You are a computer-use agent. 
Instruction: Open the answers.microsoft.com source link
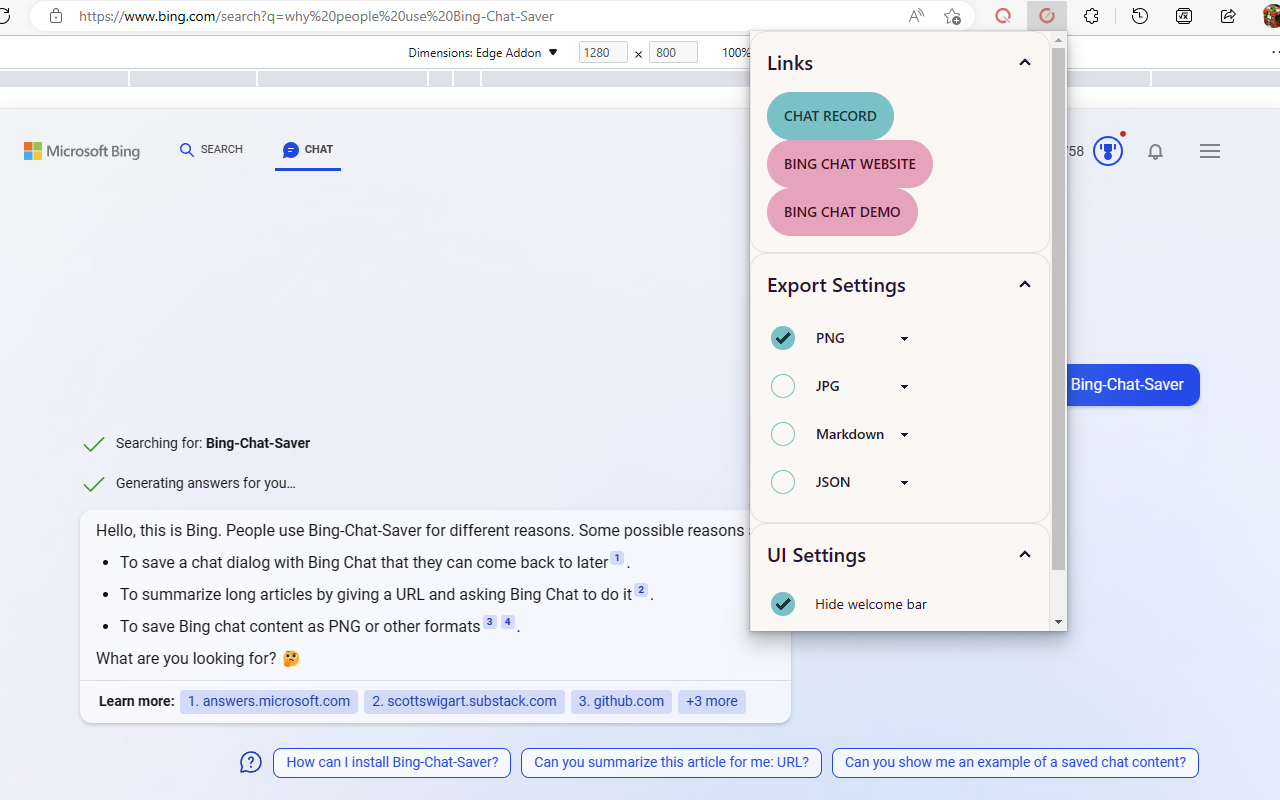point(269,702)
